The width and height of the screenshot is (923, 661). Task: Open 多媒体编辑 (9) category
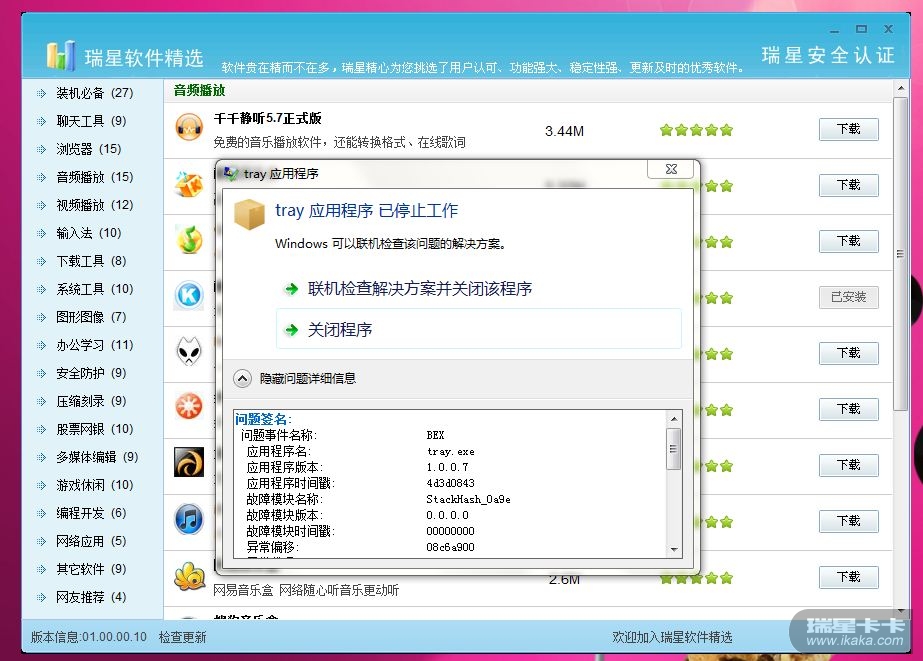point(97,457)
